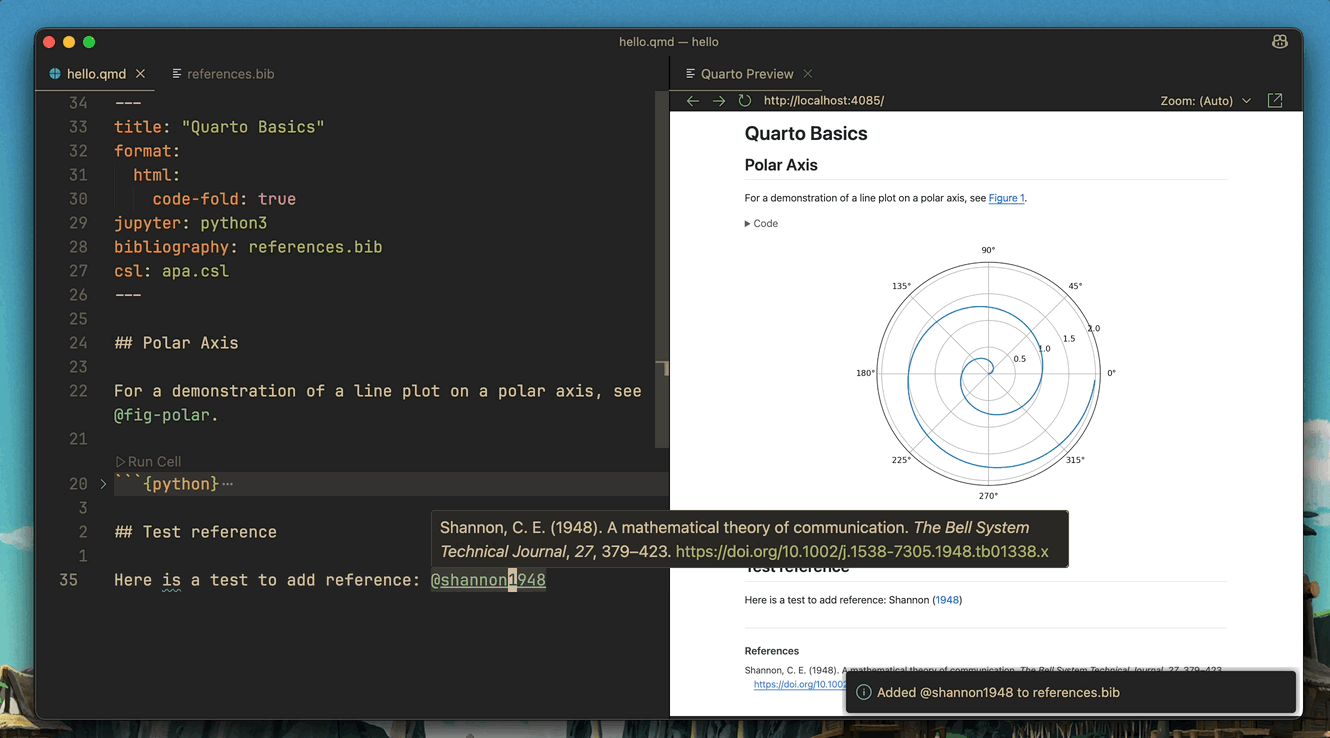Open preview in external browser
The width and height of the screenshot is (1330, 738).
1275,101
